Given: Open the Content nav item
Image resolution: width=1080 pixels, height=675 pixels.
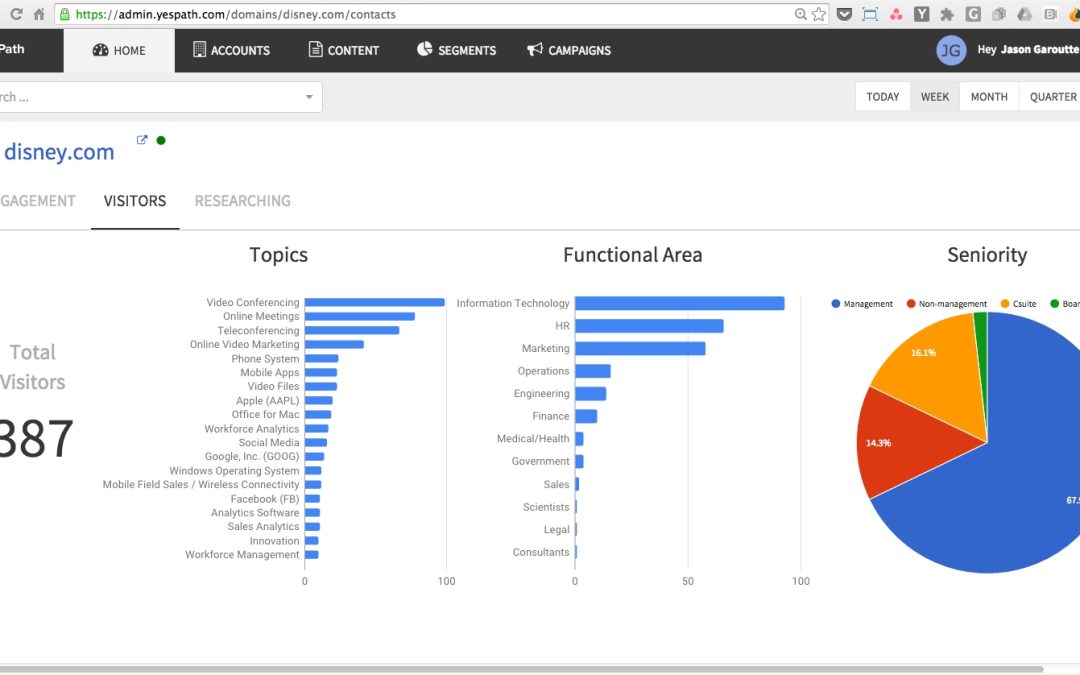Looking at the screenshot, I should (x=344, y=50).
